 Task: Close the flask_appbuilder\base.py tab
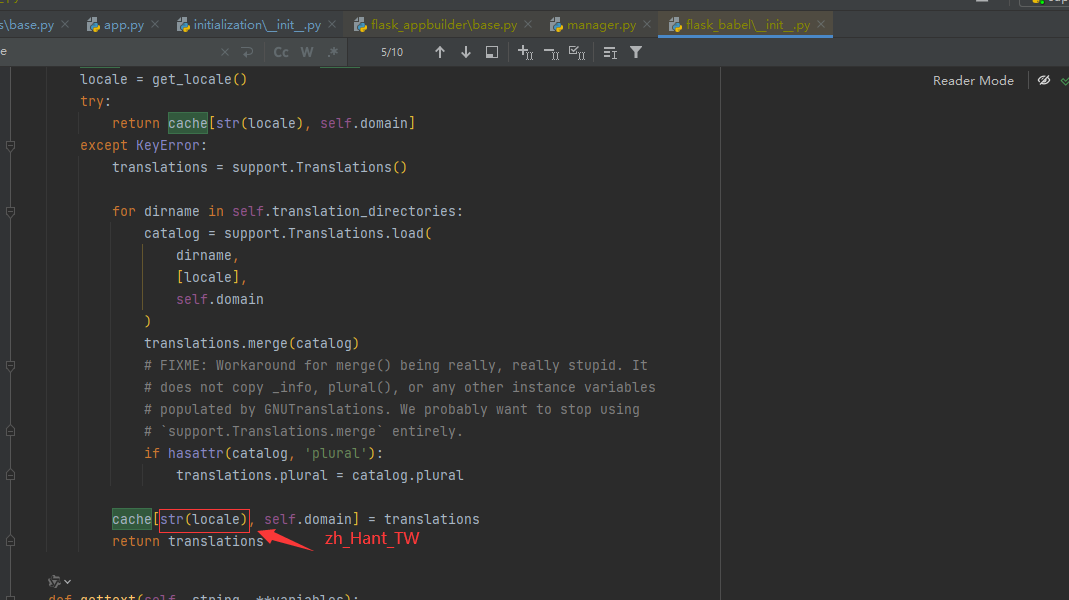(528, 25)
